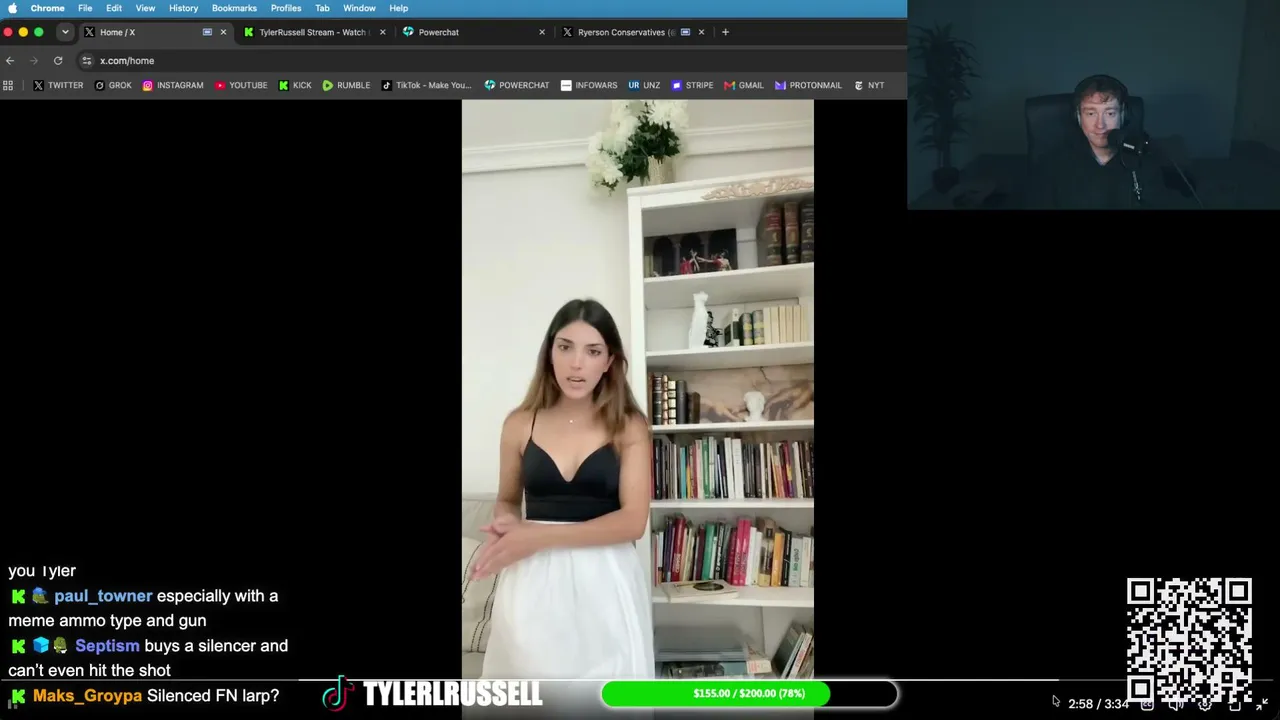View site information for x.com
This screenshot has height=720, width=1280.
tap(87, 61)
